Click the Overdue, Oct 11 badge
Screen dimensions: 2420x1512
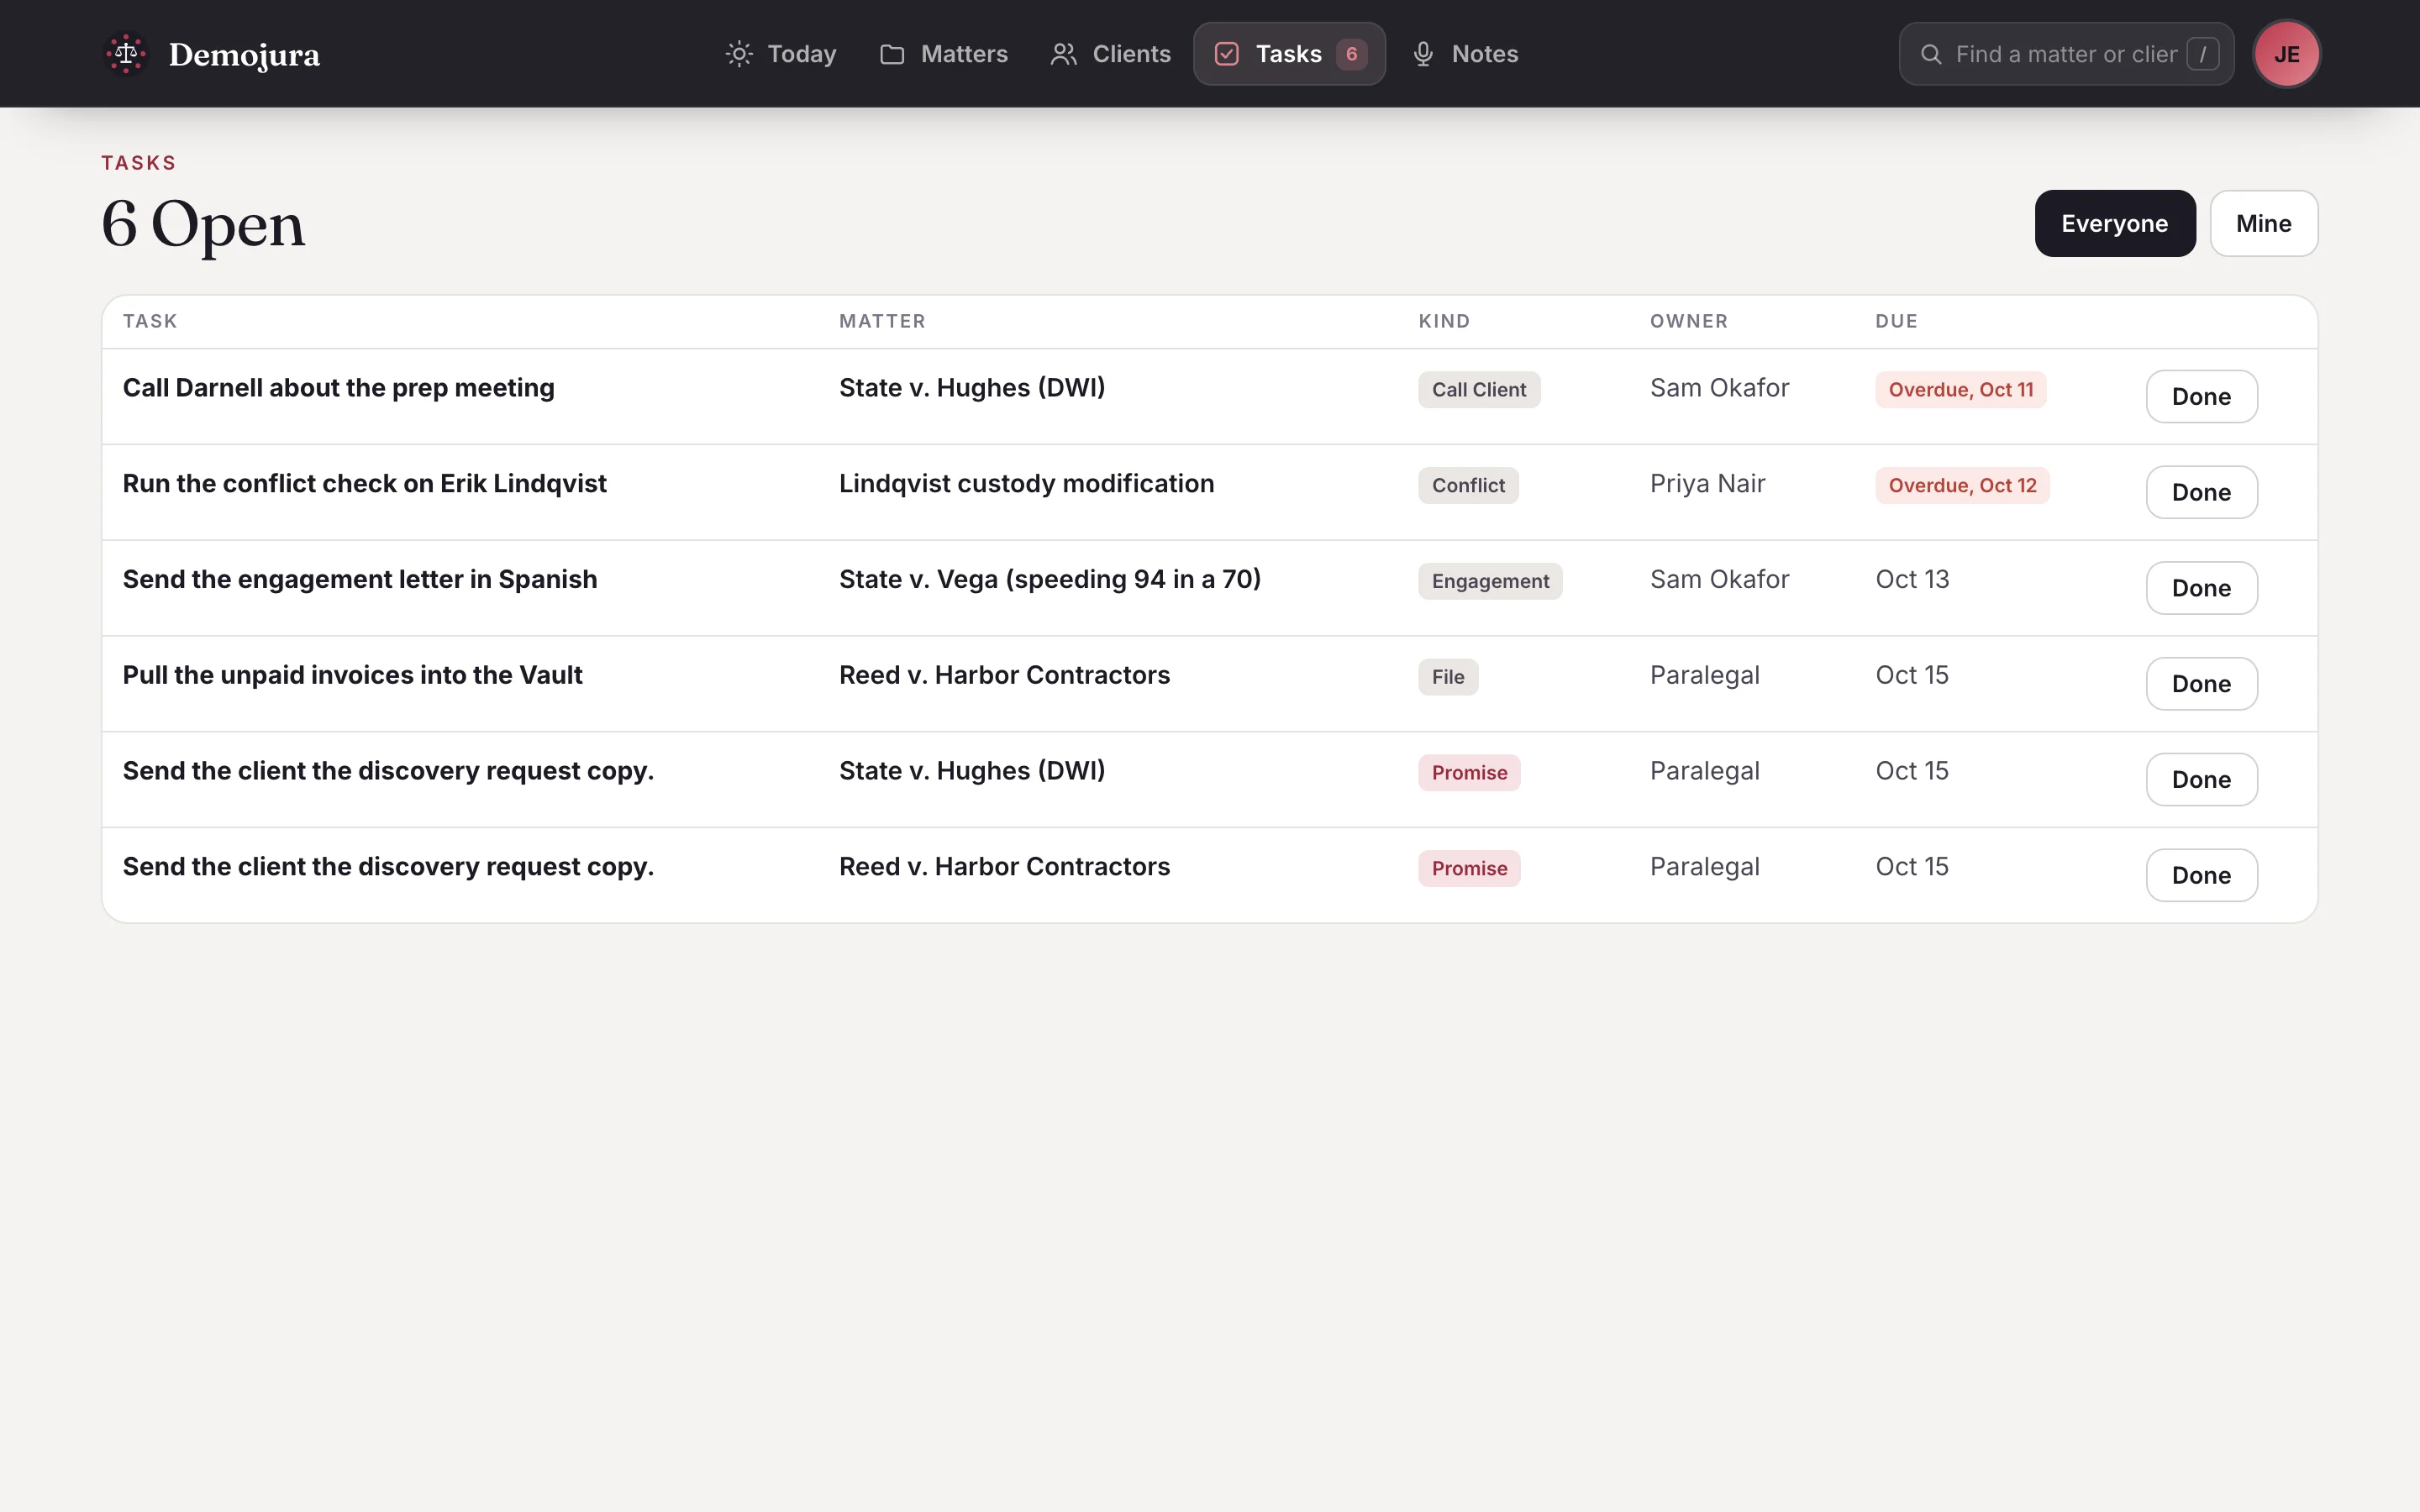1961,389
